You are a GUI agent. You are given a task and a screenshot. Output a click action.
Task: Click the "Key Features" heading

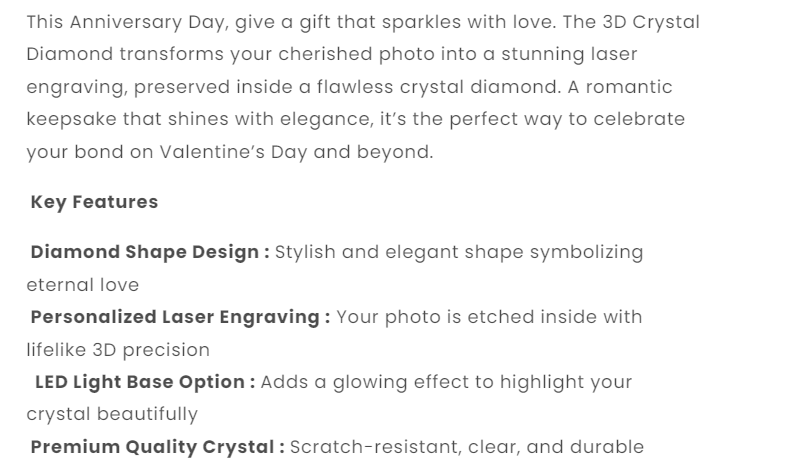pyautogui.click(x=94, y=202)
